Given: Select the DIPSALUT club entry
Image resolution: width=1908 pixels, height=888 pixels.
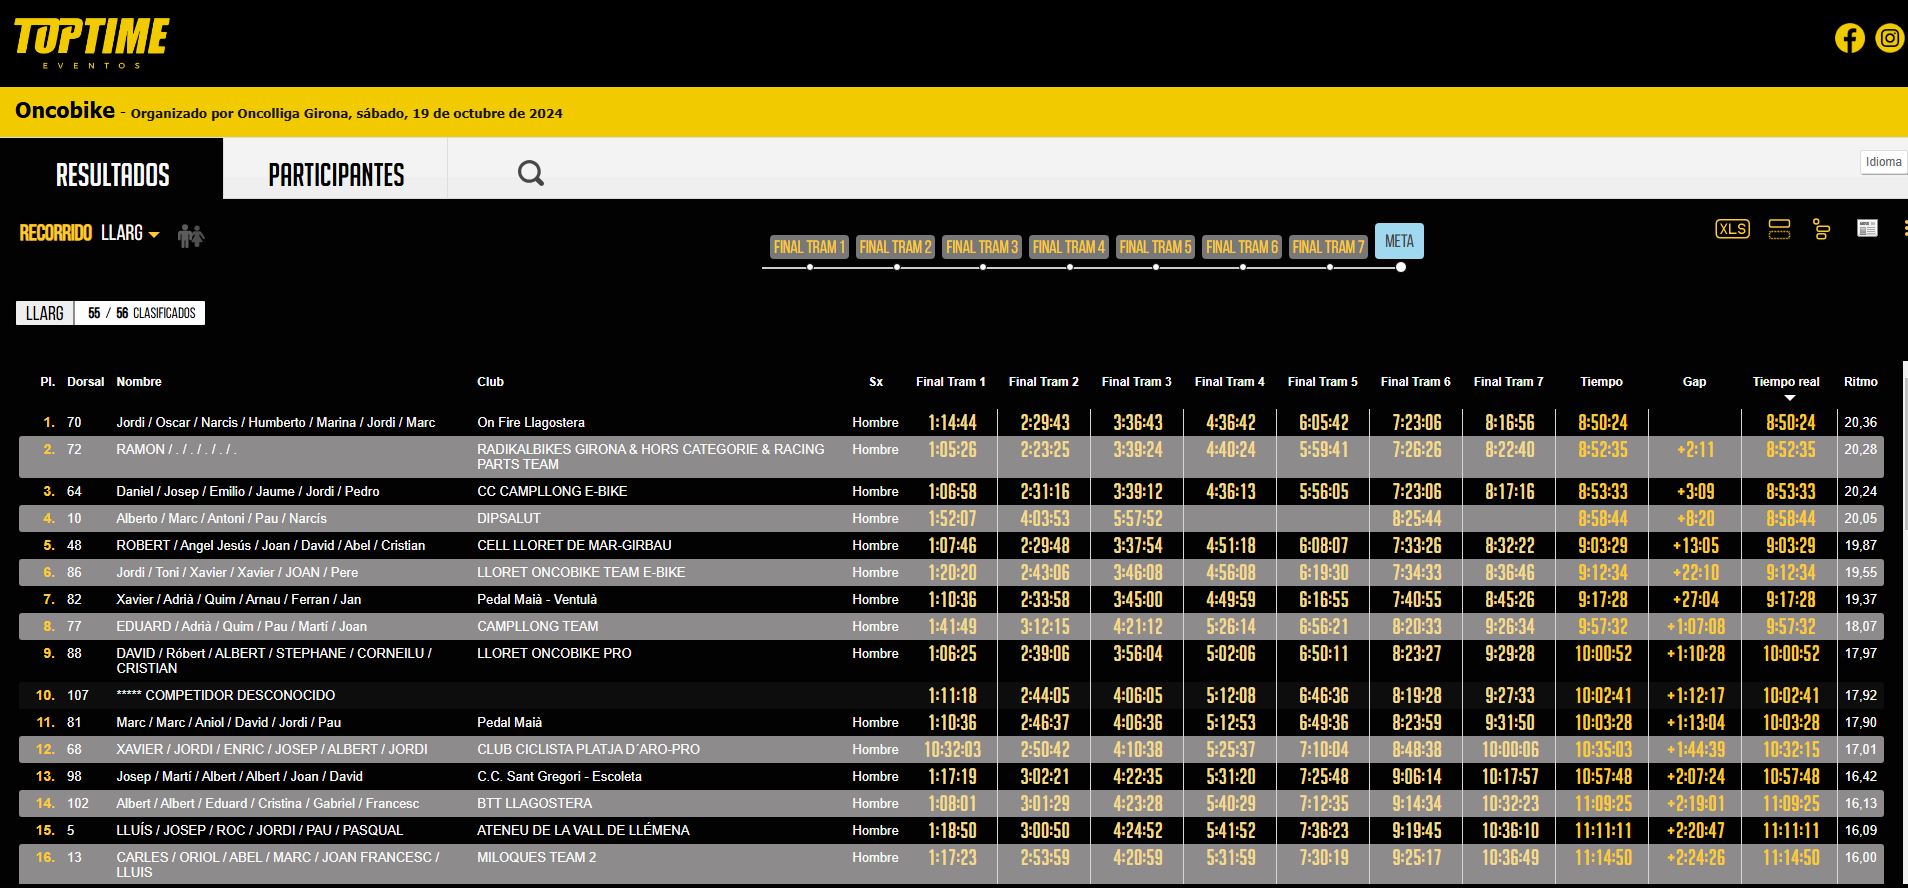Looking at the screenshot, I should coord(508,518).
